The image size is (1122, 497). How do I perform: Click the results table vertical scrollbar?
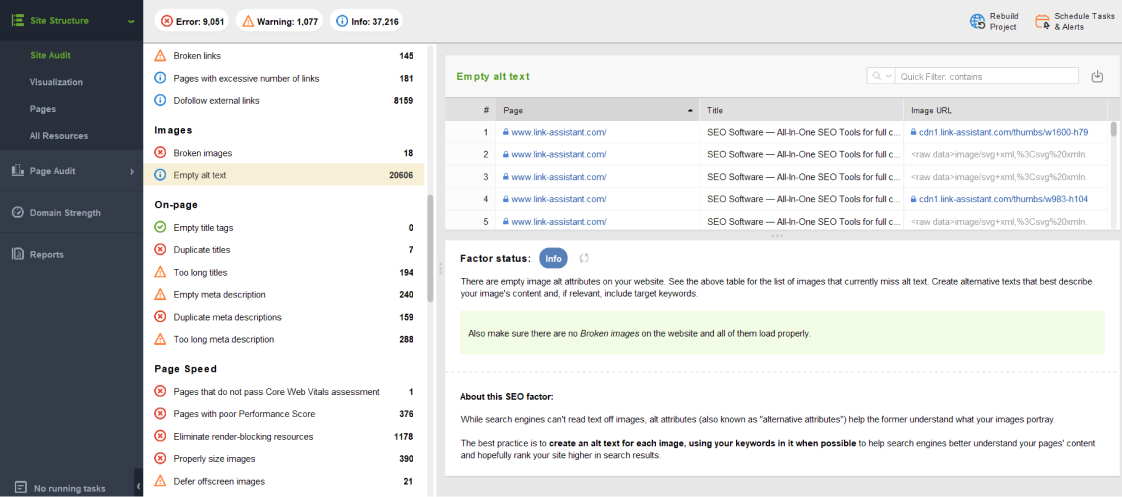click(1113, 129)
